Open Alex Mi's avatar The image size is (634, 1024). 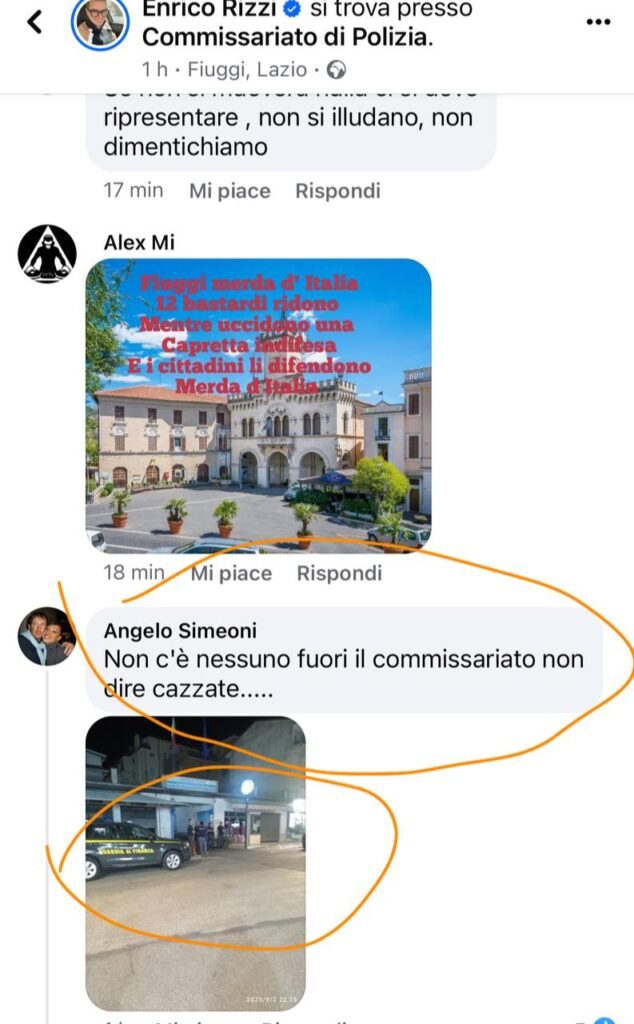[x=46, y=254]
